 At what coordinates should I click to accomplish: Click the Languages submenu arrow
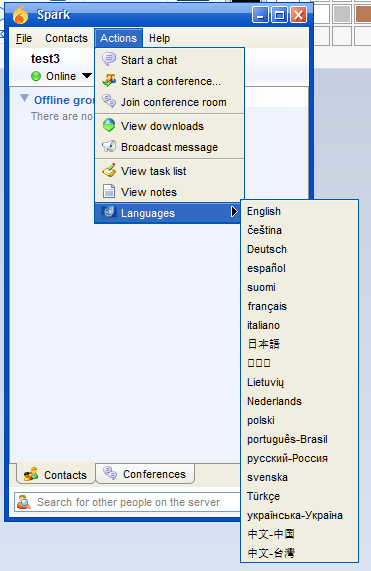[x=234, y=212]
